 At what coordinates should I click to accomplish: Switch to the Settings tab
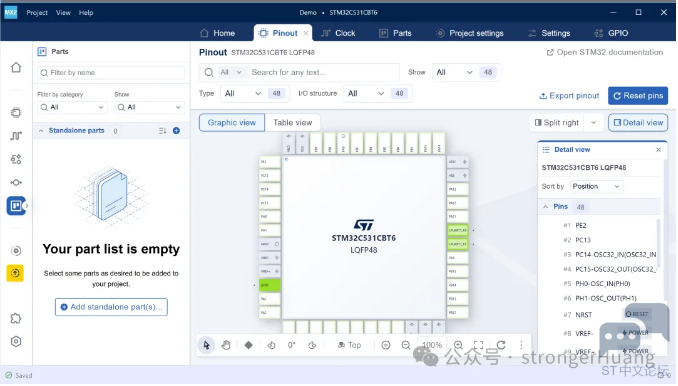550,33
